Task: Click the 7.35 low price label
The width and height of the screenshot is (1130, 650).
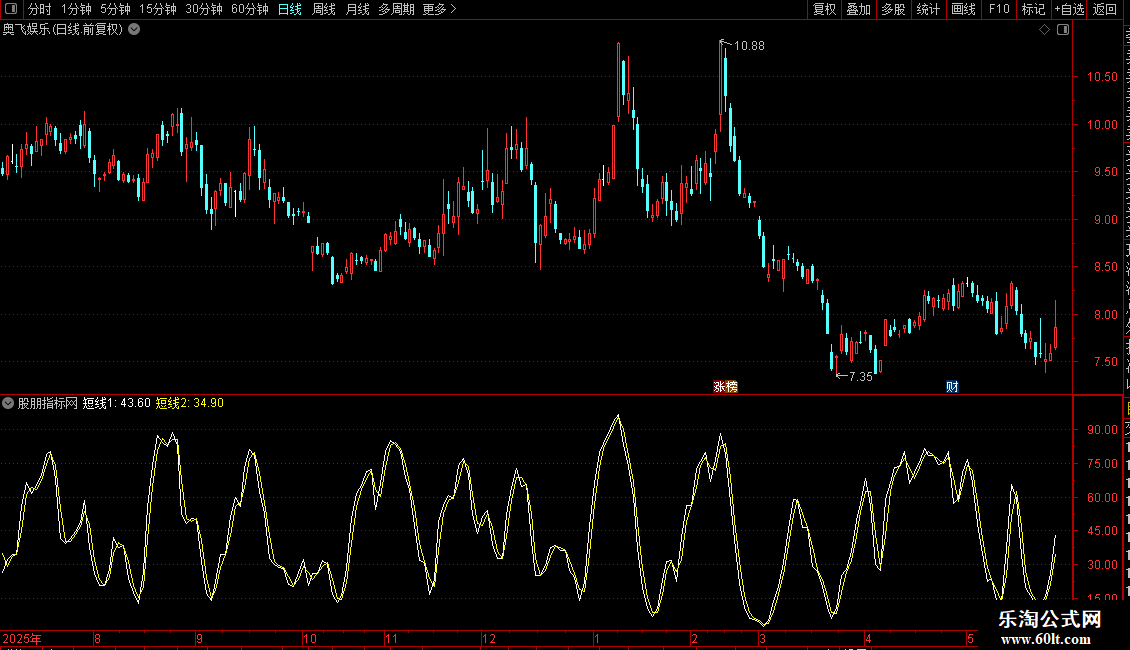Action: pos(860,376)
